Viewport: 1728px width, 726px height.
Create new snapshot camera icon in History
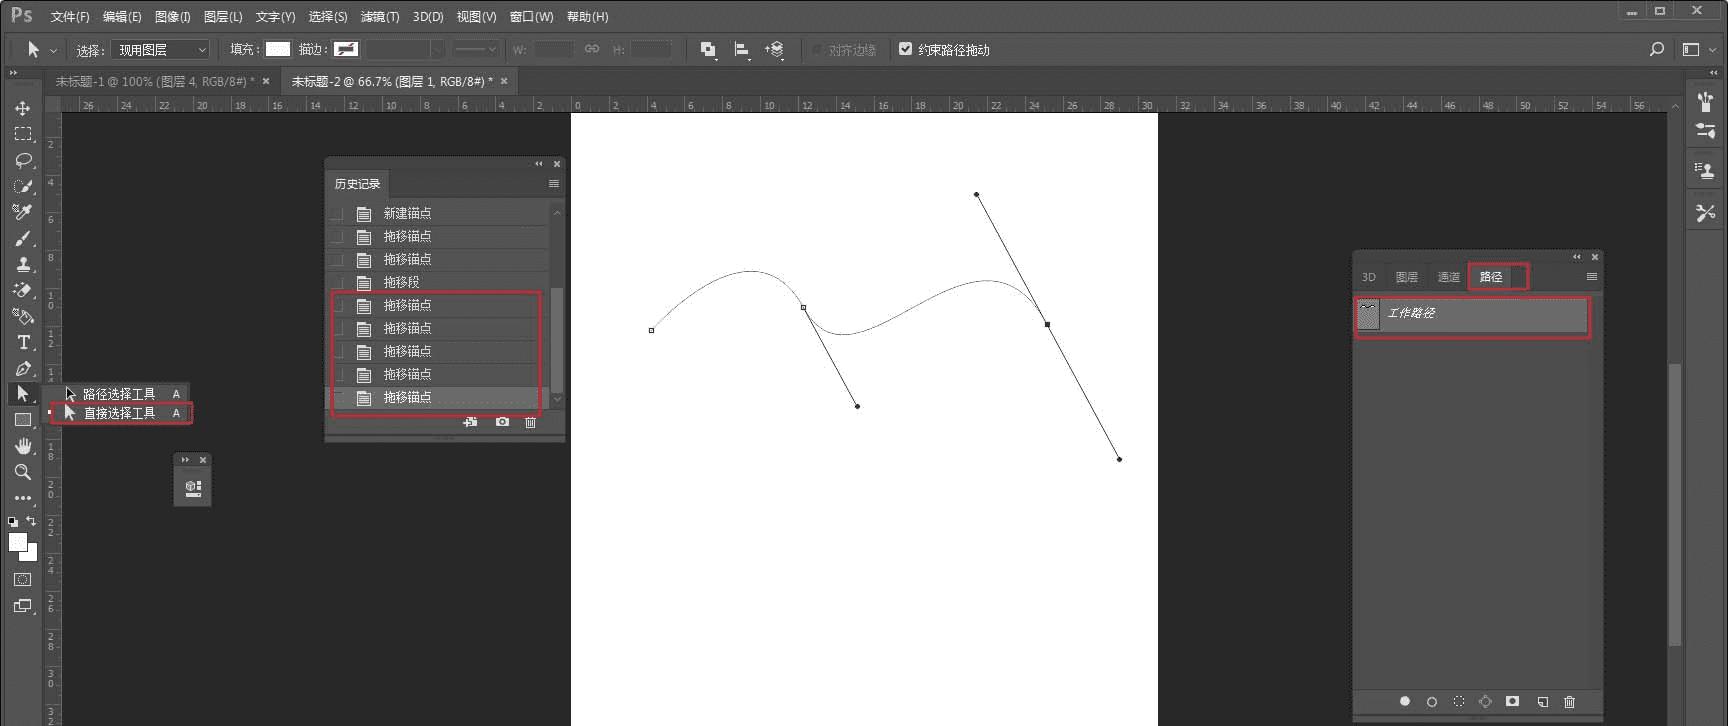pyautogui.click(x=502, y=422)
